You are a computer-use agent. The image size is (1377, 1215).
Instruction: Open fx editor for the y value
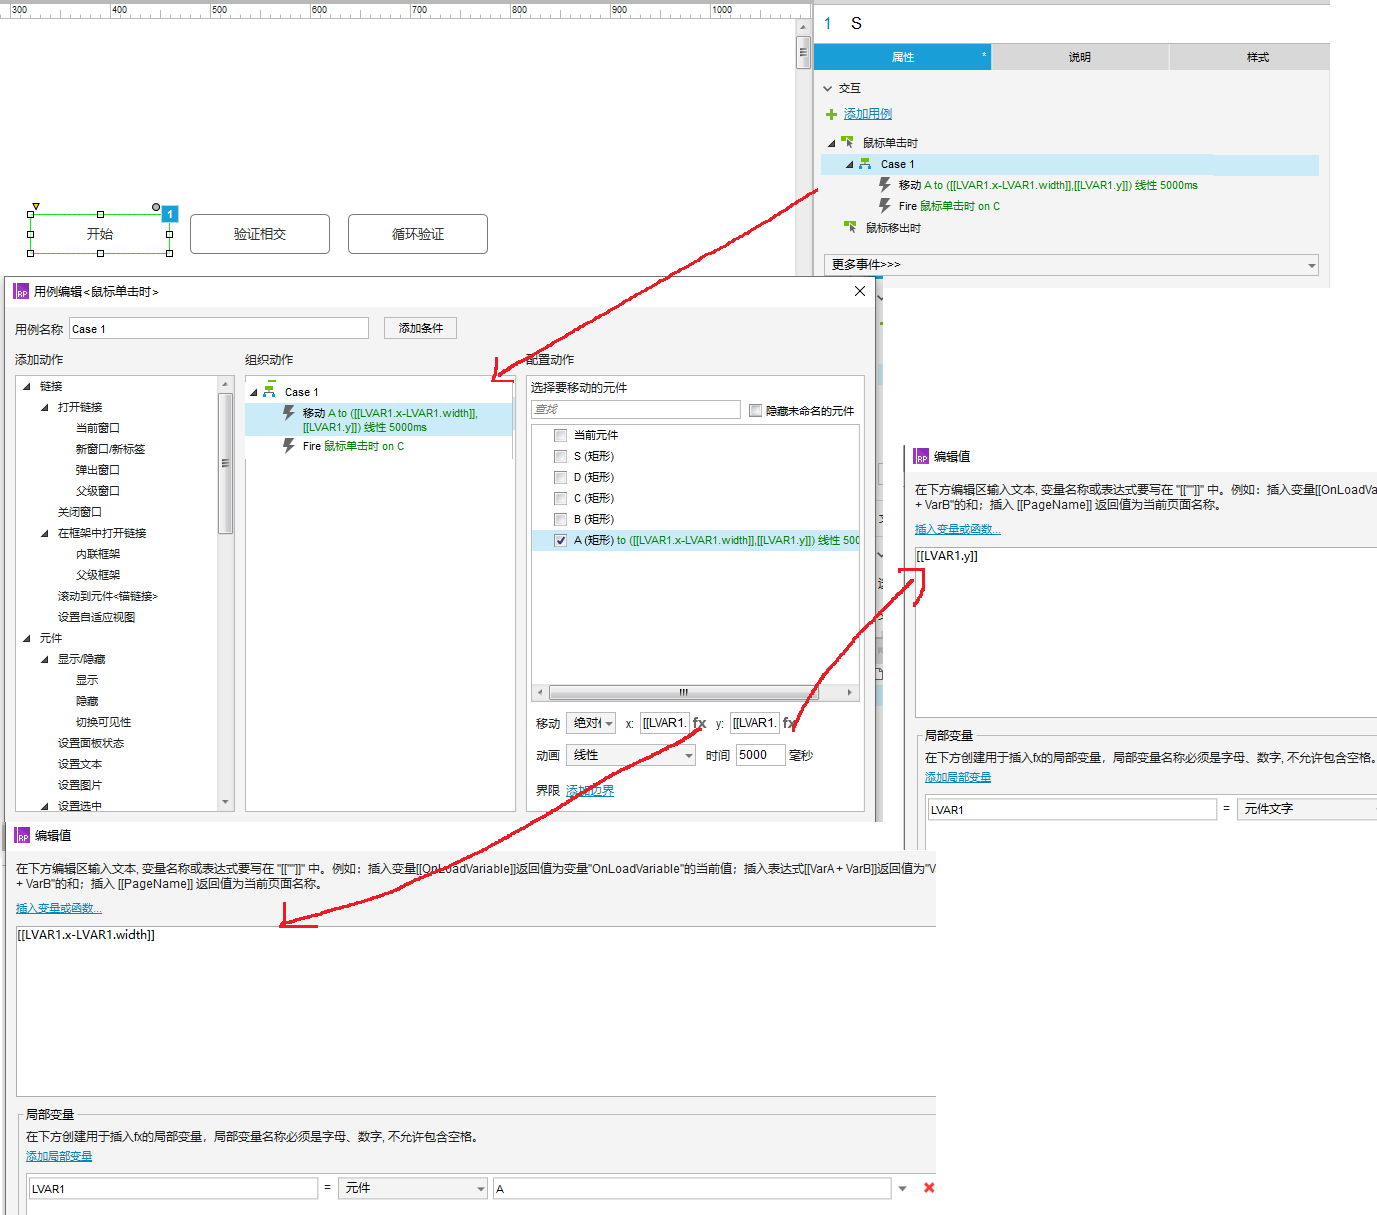point(789,723)
